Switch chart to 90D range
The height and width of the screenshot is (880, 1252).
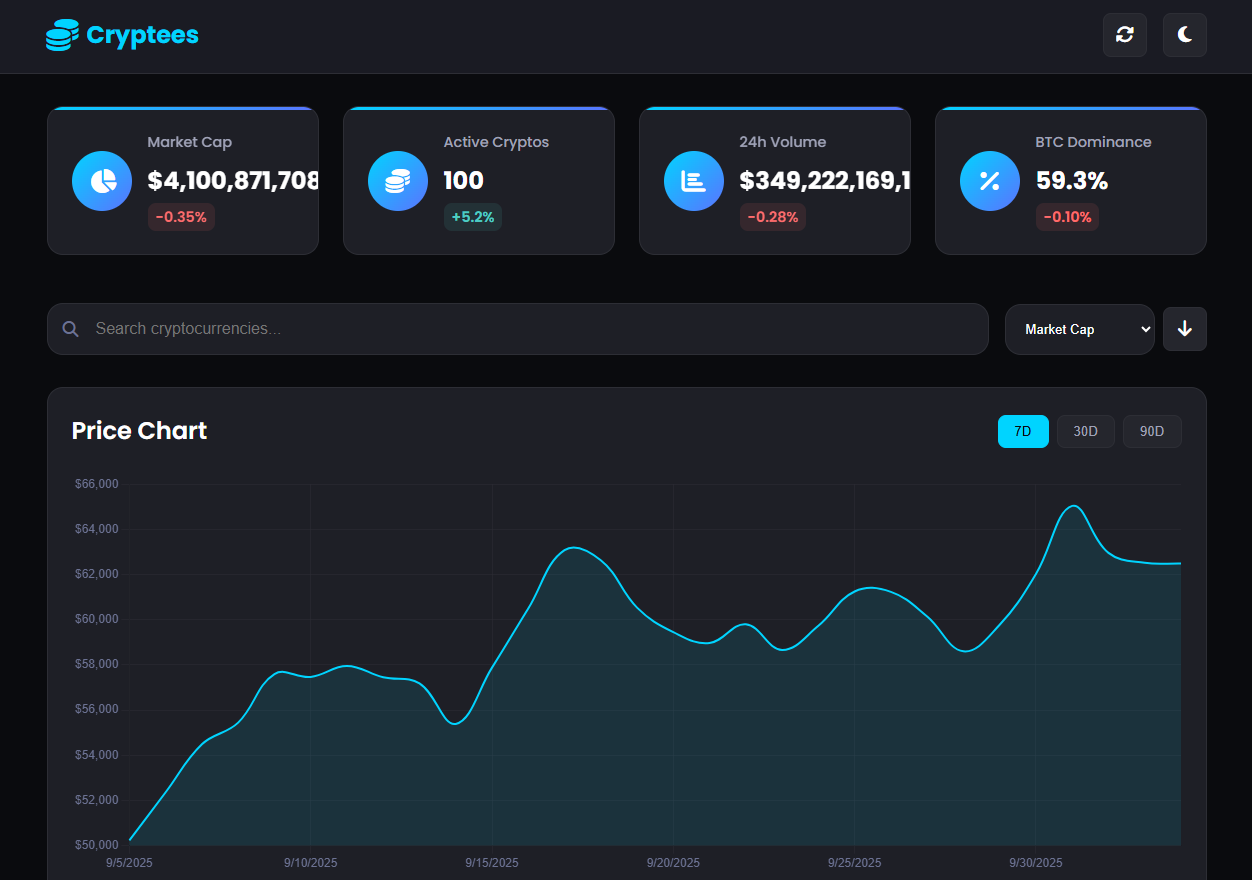(x=1152, y=431)
